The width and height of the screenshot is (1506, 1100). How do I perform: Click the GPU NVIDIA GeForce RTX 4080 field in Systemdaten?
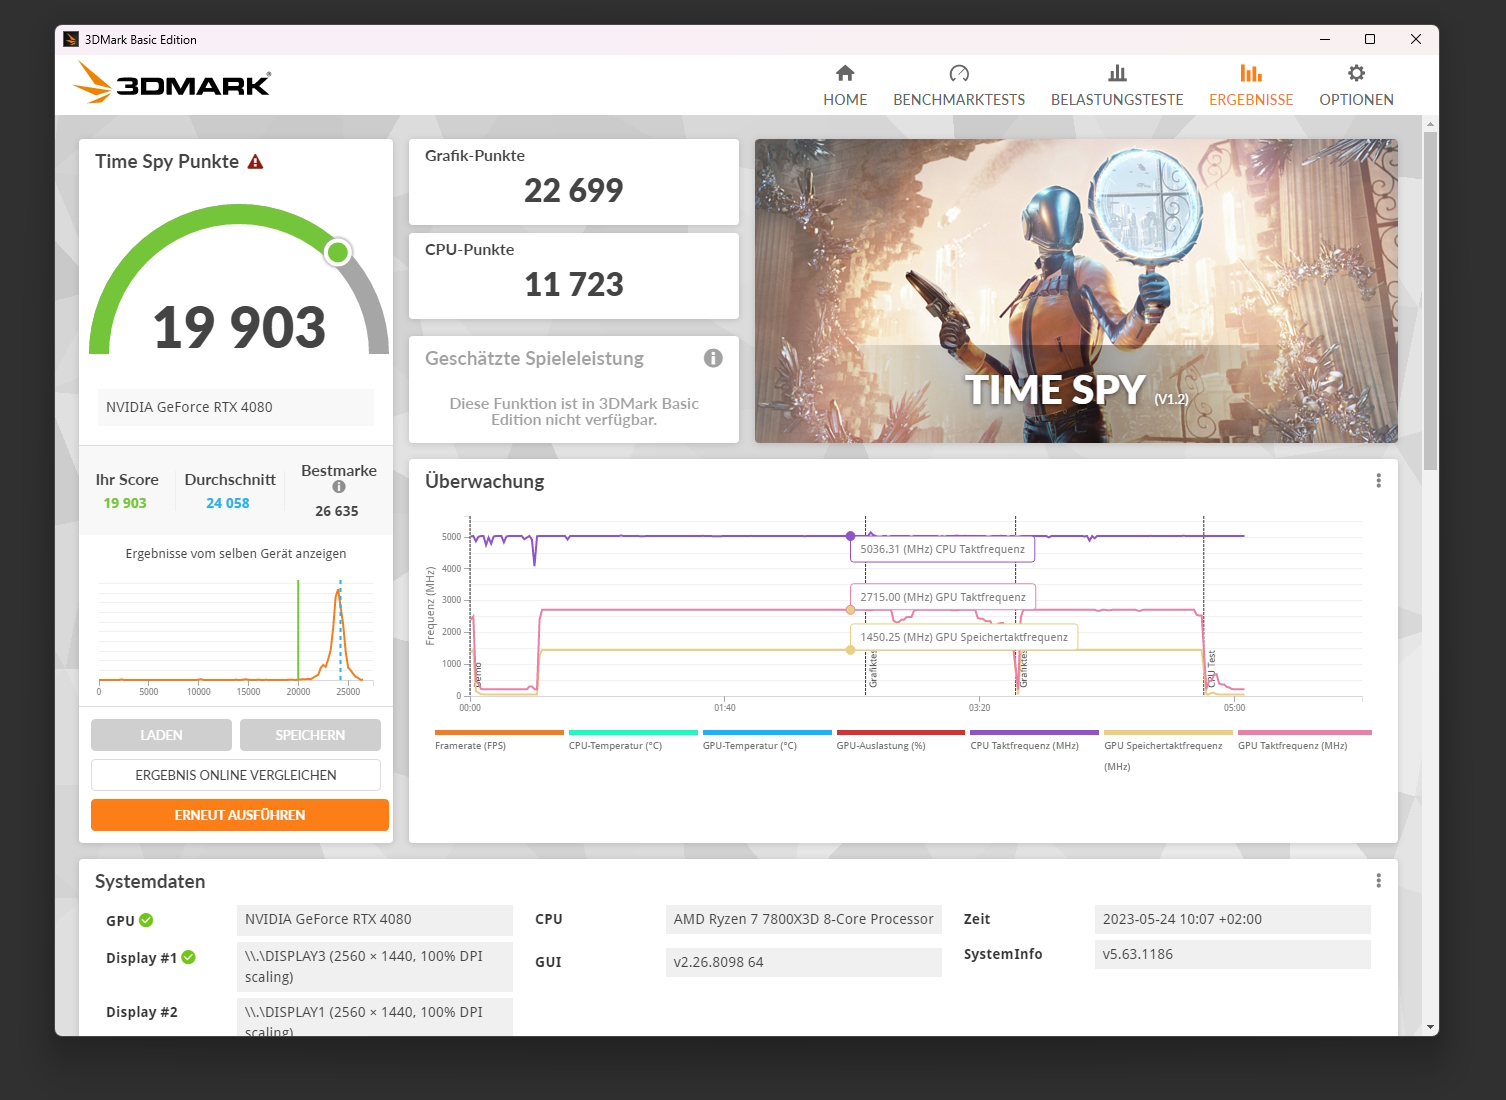click(375, 920)
